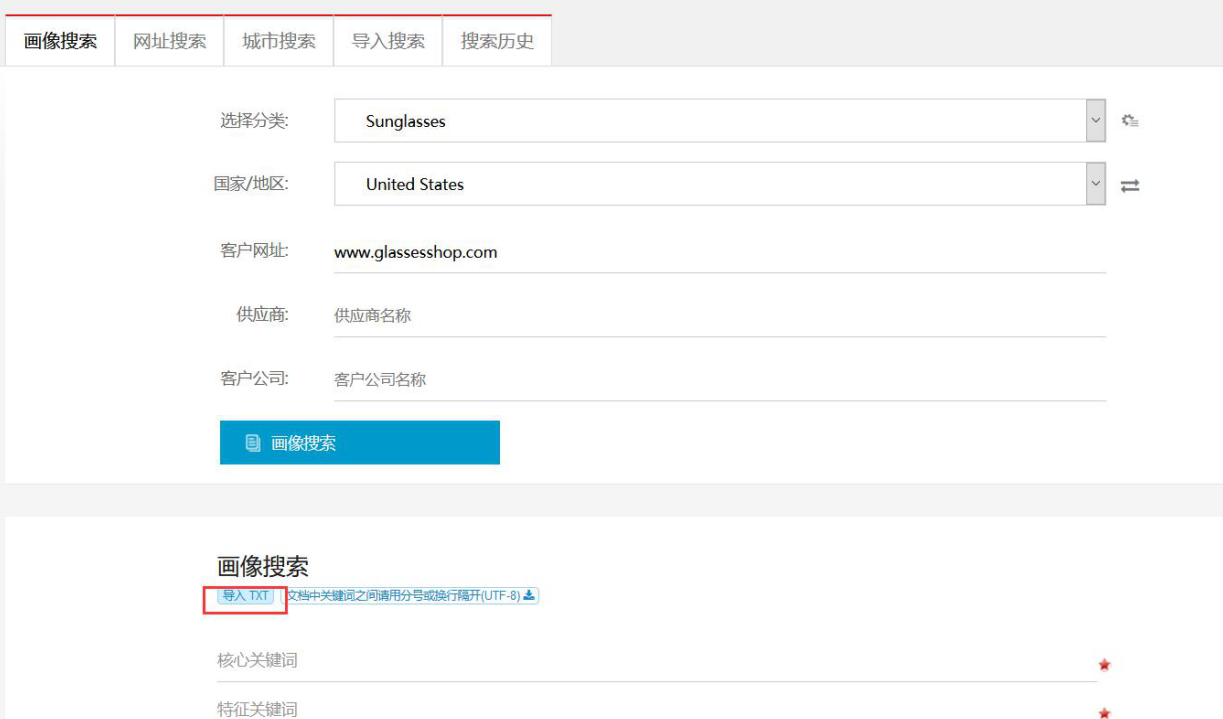Click the red star beside 特征关键词
This screenshot has height=719, width=1223.
coord(1104,713)
